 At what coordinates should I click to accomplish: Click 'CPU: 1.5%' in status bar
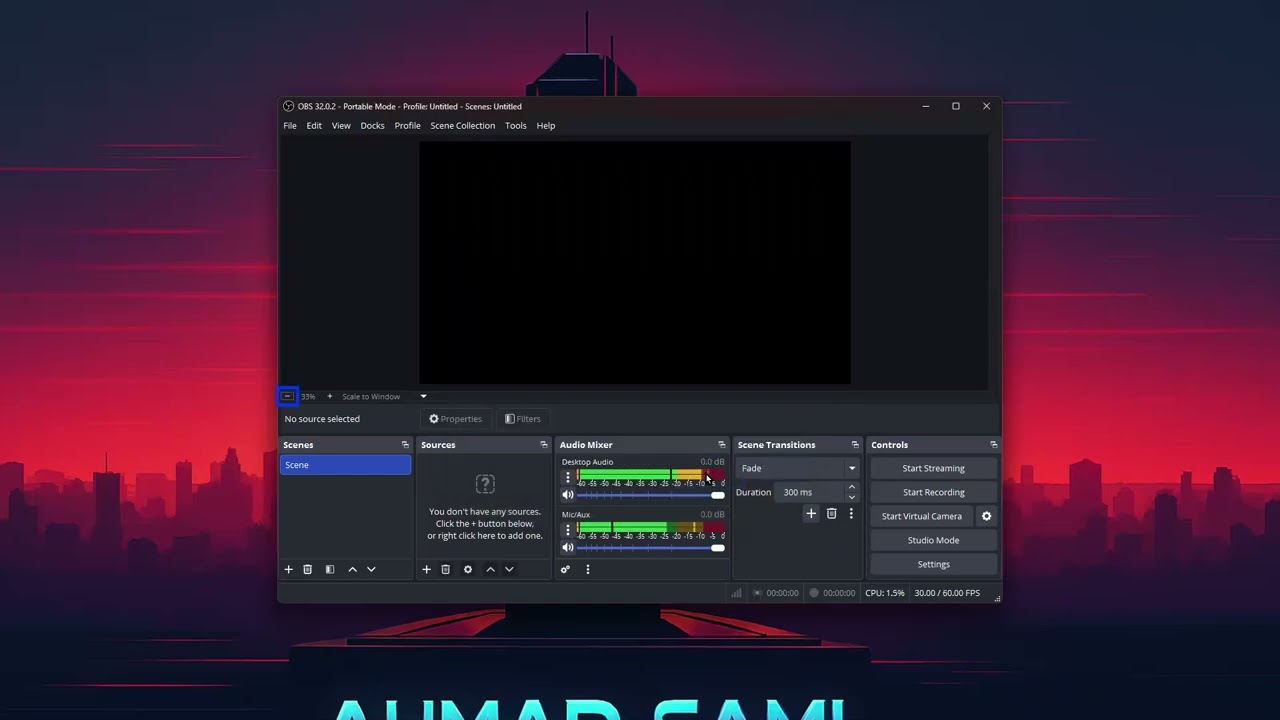[x=885, y=593]
